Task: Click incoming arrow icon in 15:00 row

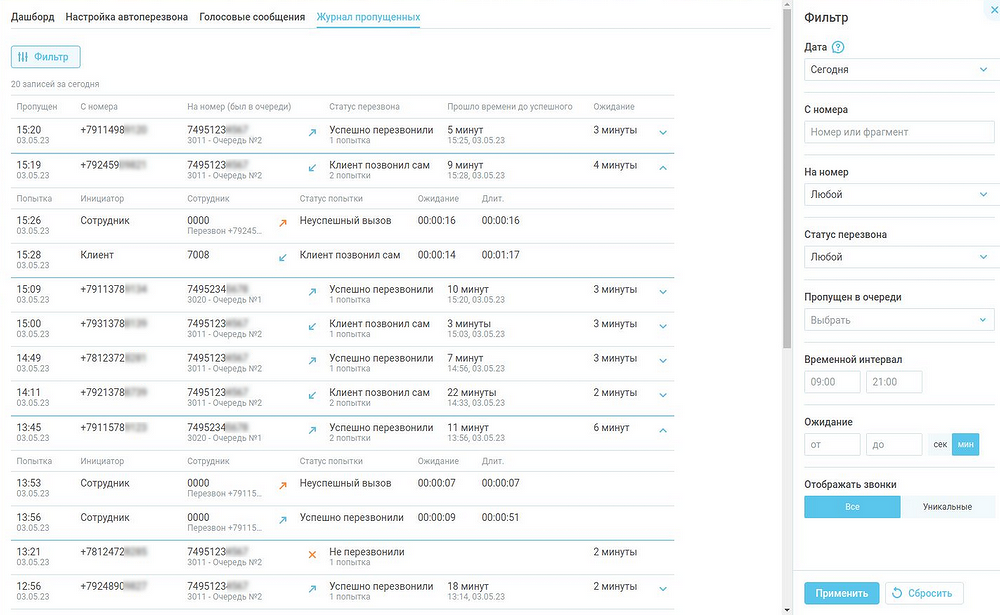Action: (312, 327)
